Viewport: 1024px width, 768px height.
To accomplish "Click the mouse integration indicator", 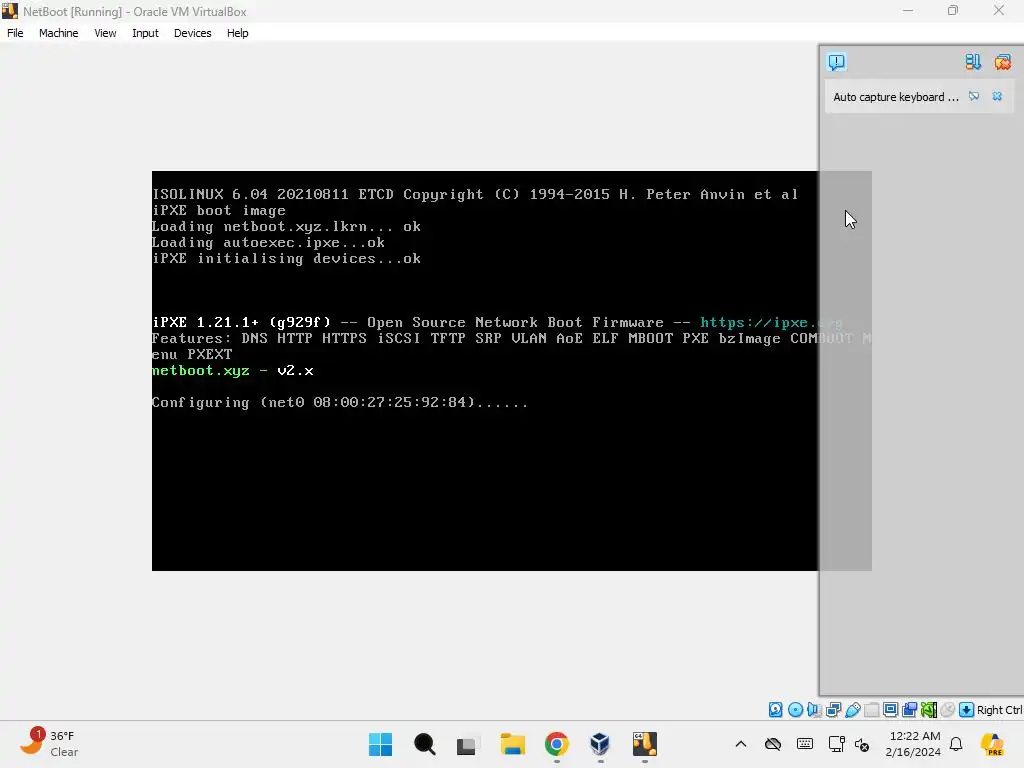I will (948, 710).
